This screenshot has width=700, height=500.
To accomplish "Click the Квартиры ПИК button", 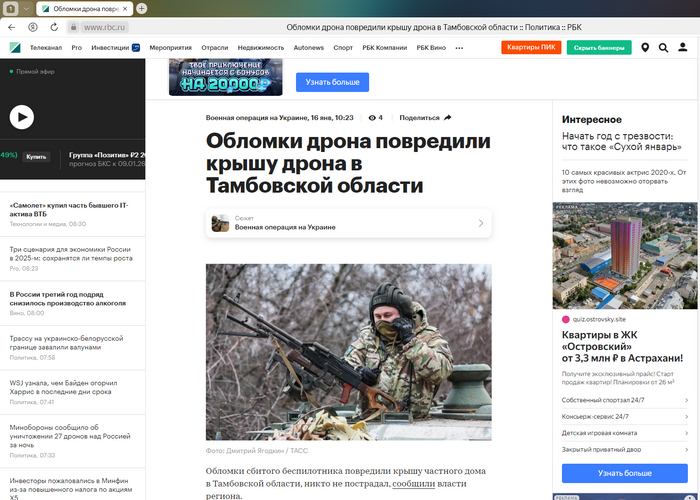I will coord(531,47).
